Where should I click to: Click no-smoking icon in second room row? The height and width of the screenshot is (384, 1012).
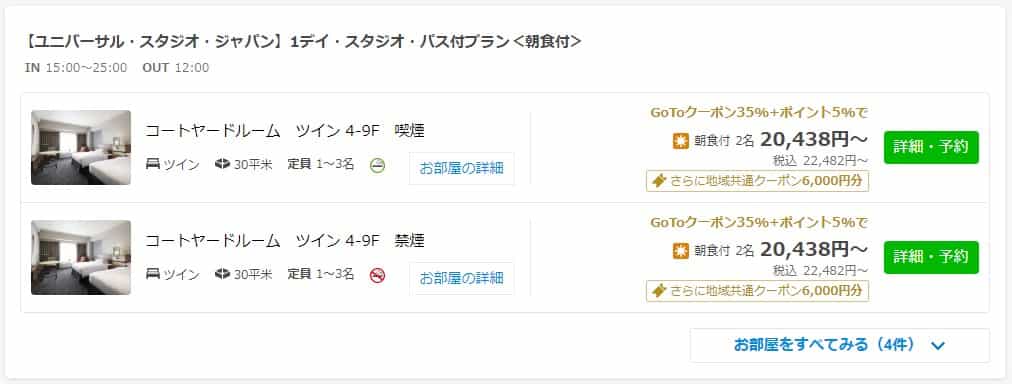coord(378,276)
